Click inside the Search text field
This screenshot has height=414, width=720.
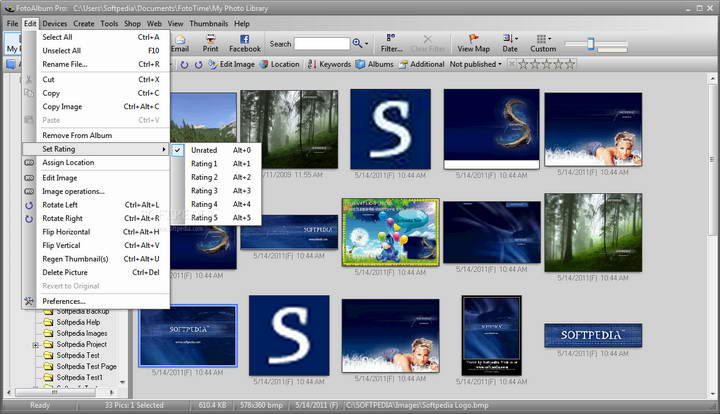pos(321,44)
